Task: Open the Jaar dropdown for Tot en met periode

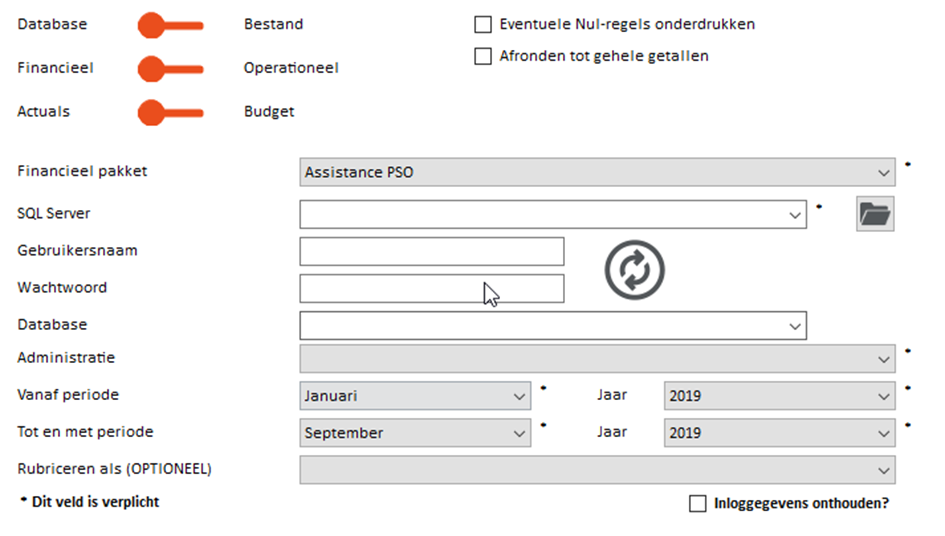Action: coord(780,433)
